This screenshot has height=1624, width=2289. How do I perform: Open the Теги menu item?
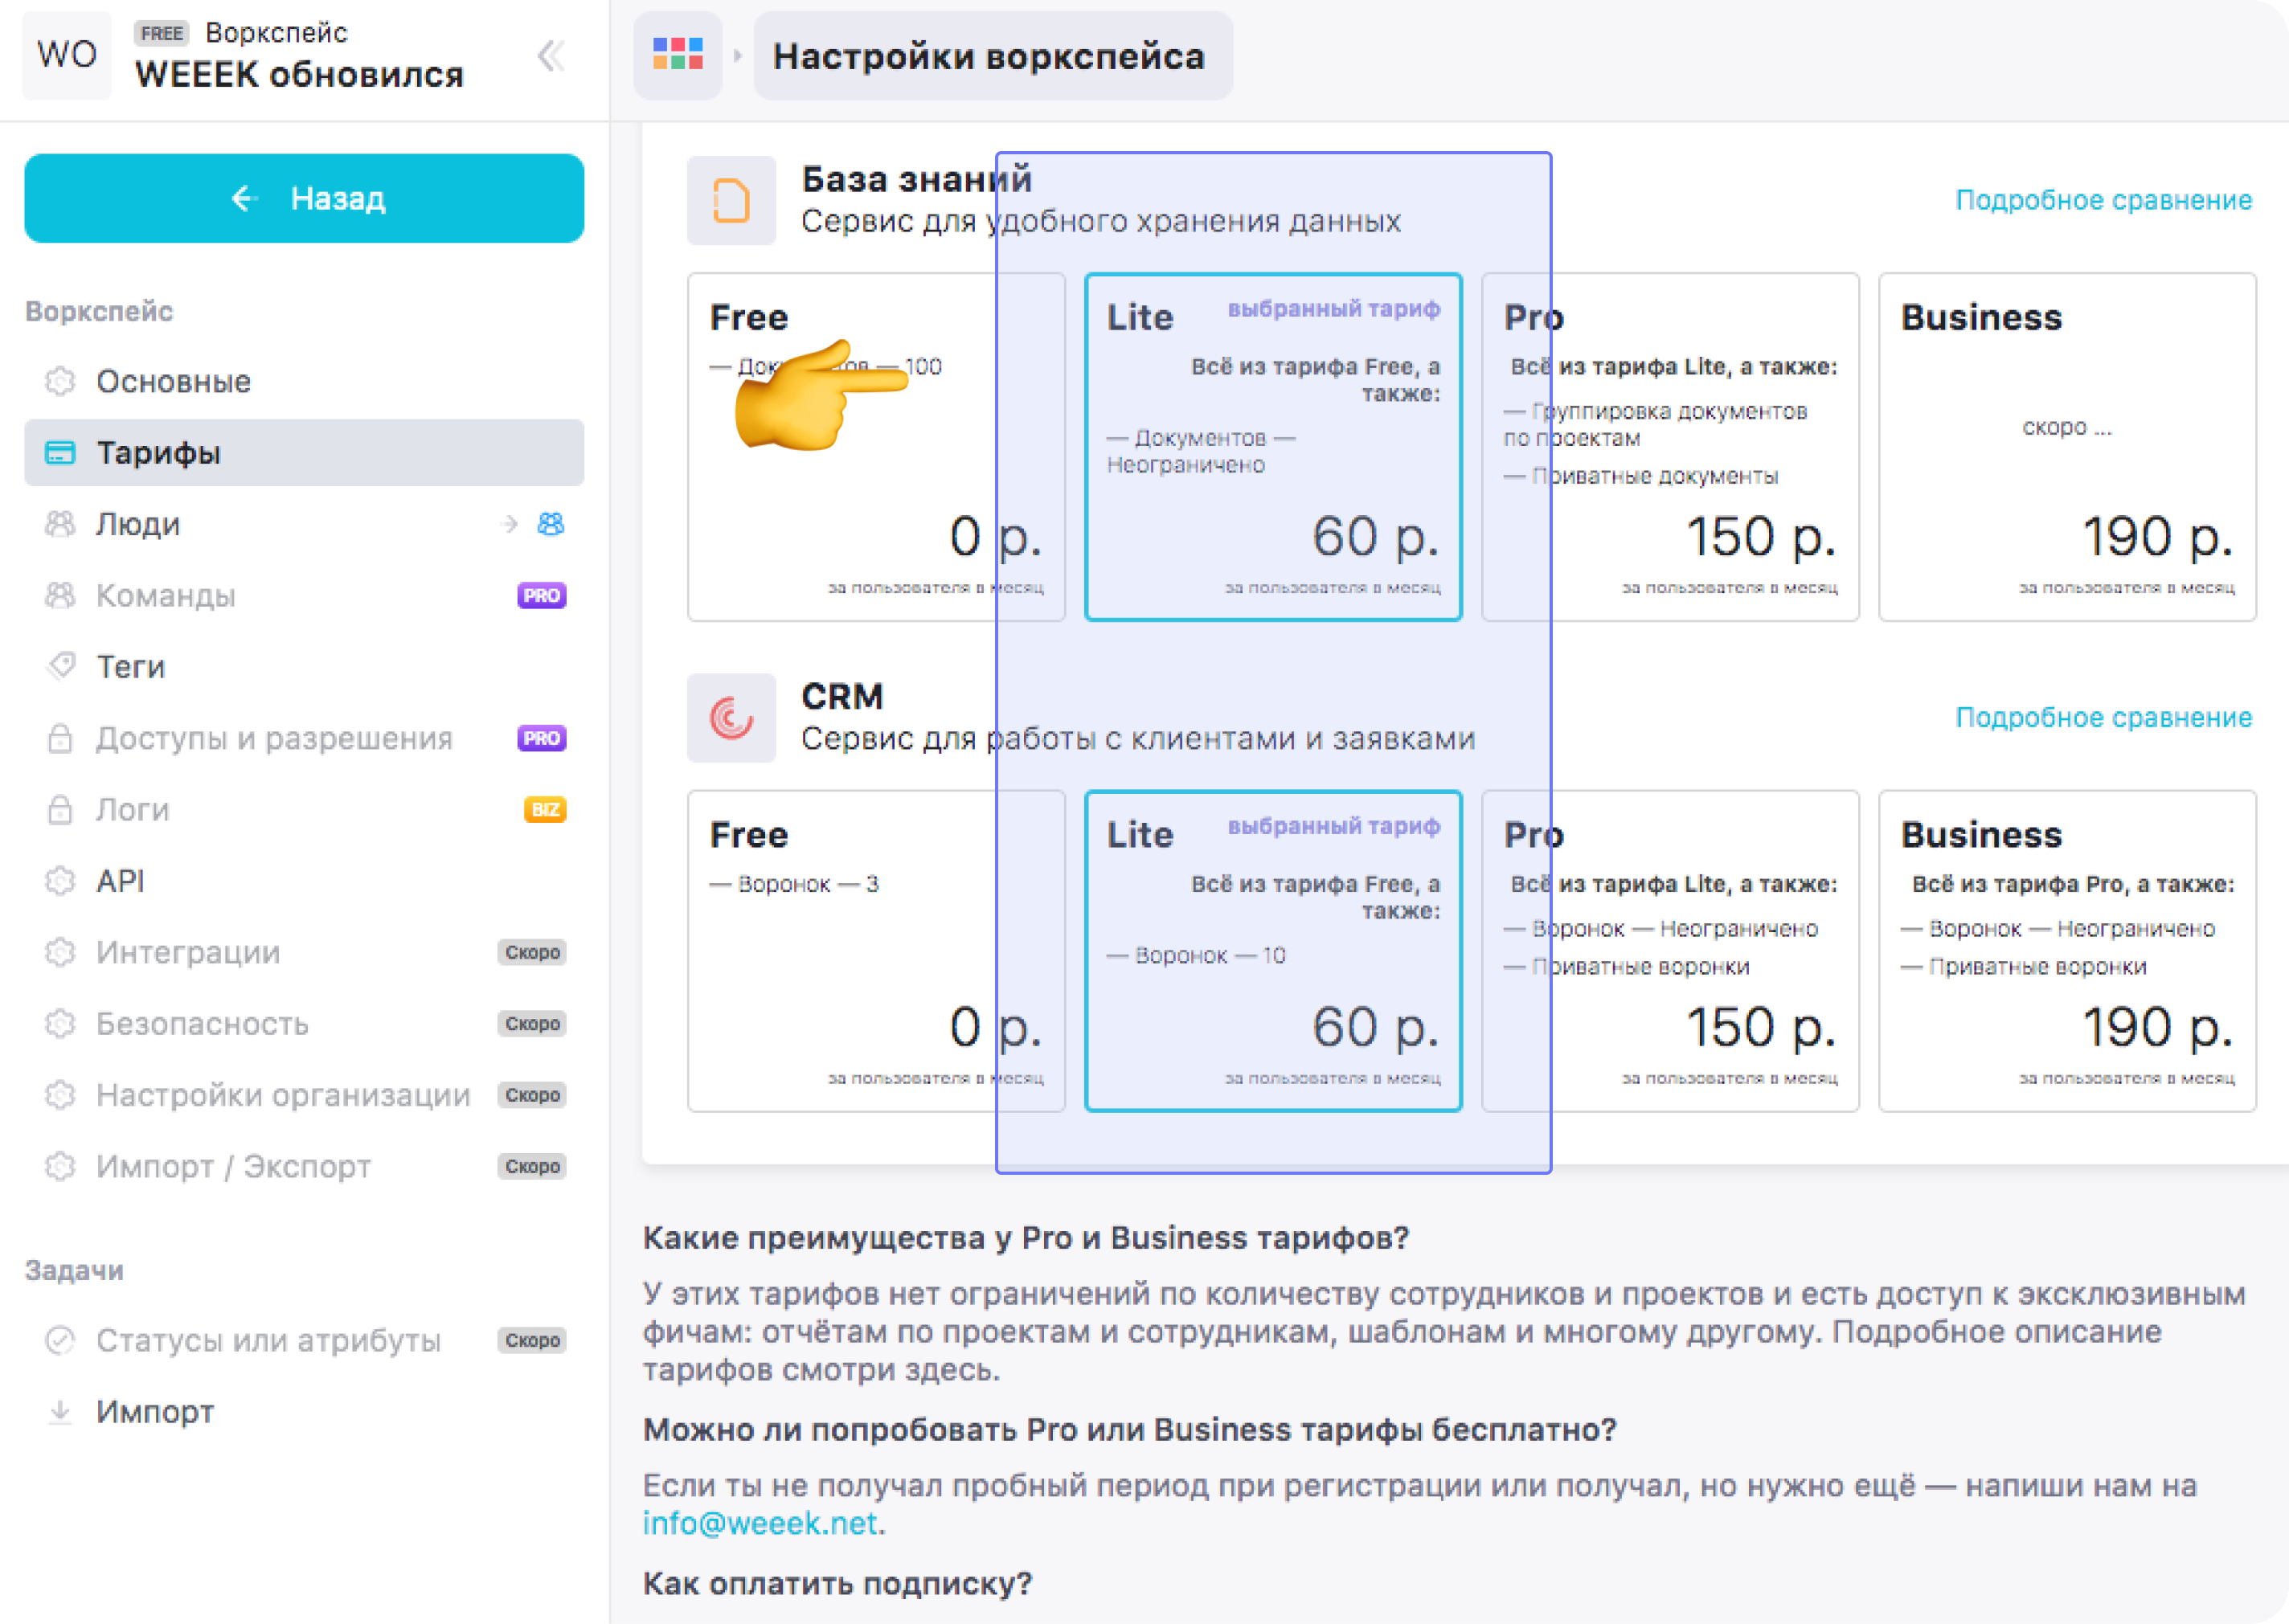click(130, 667)
